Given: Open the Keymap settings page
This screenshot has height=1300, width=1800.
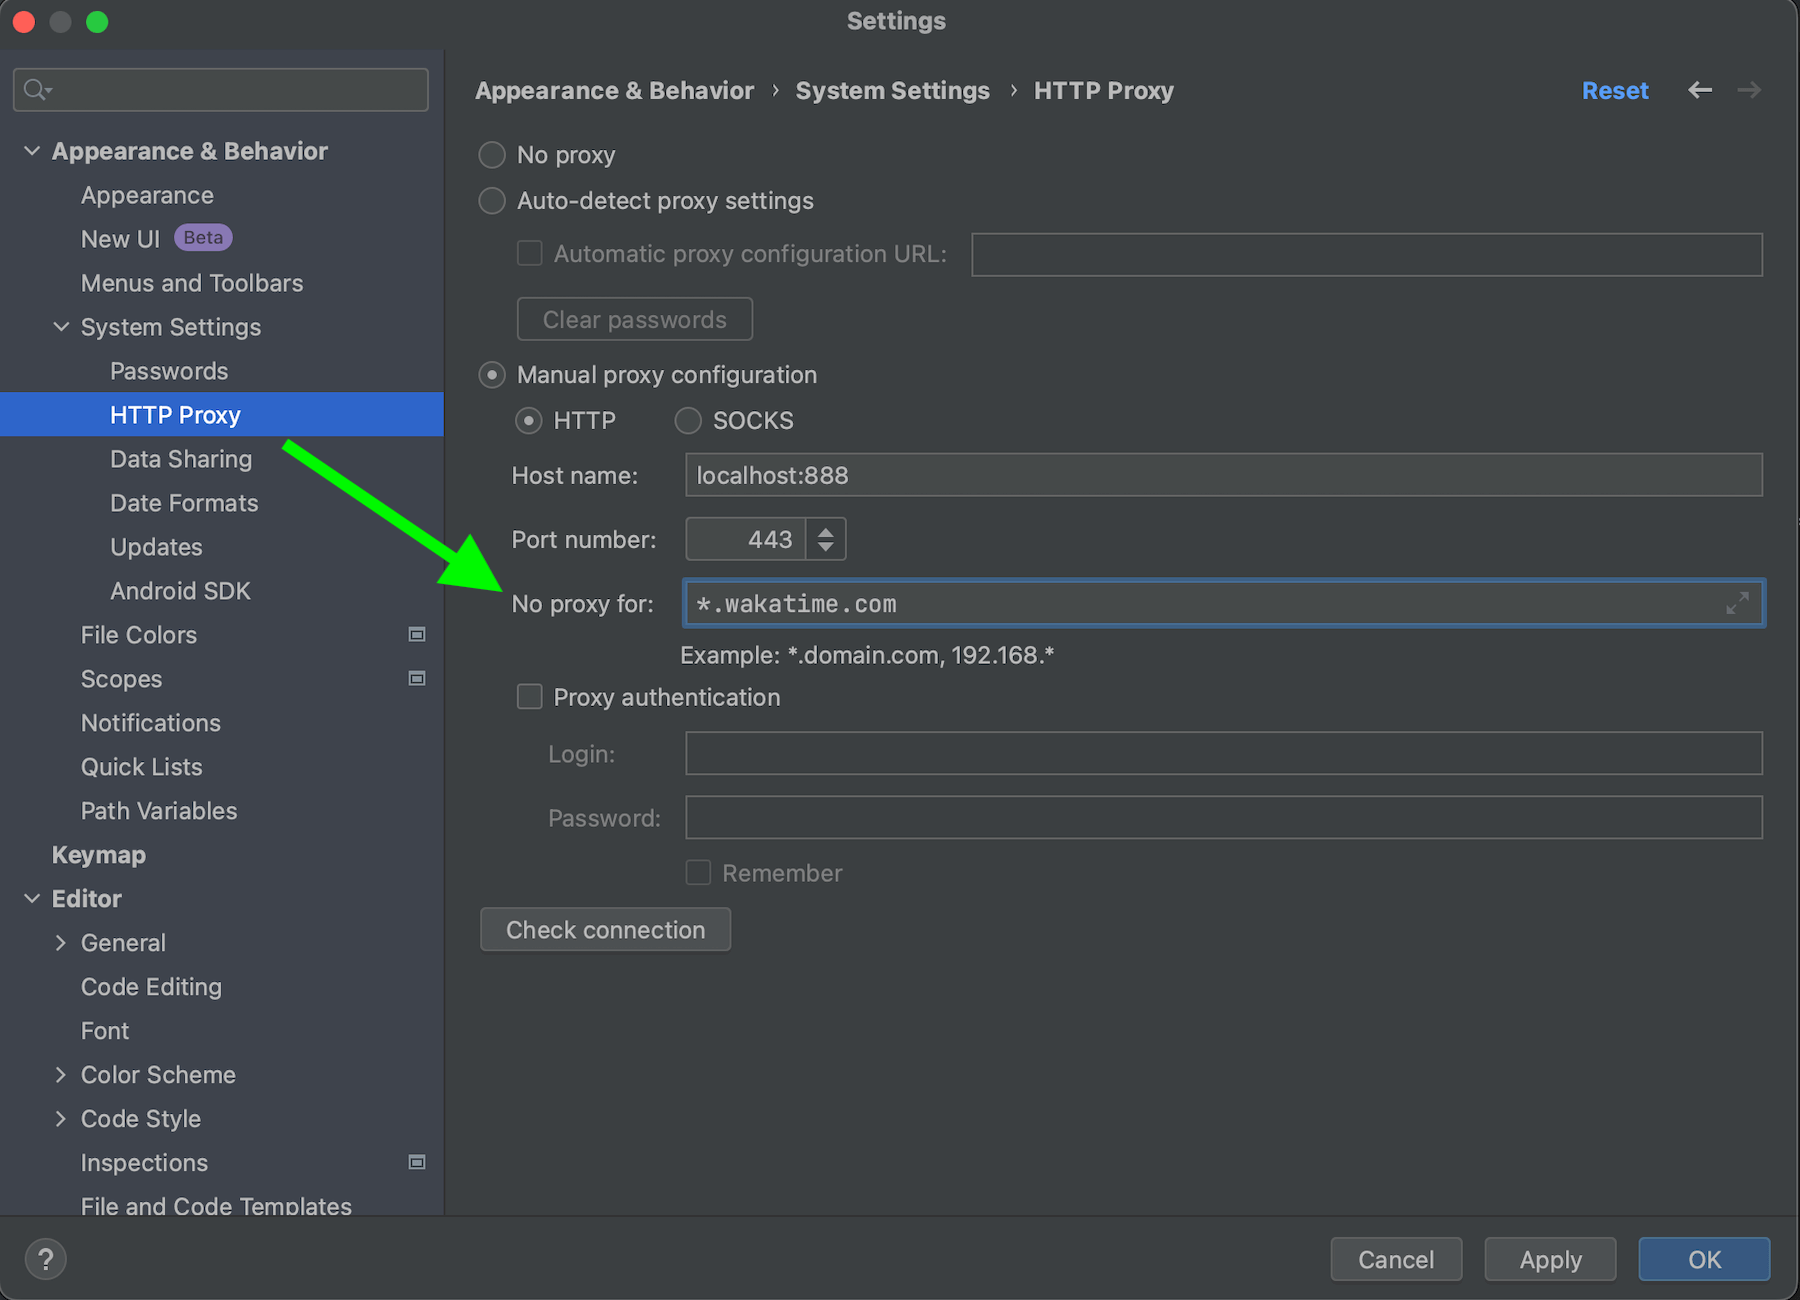Looking at the screenshot, I should [98, 855].
